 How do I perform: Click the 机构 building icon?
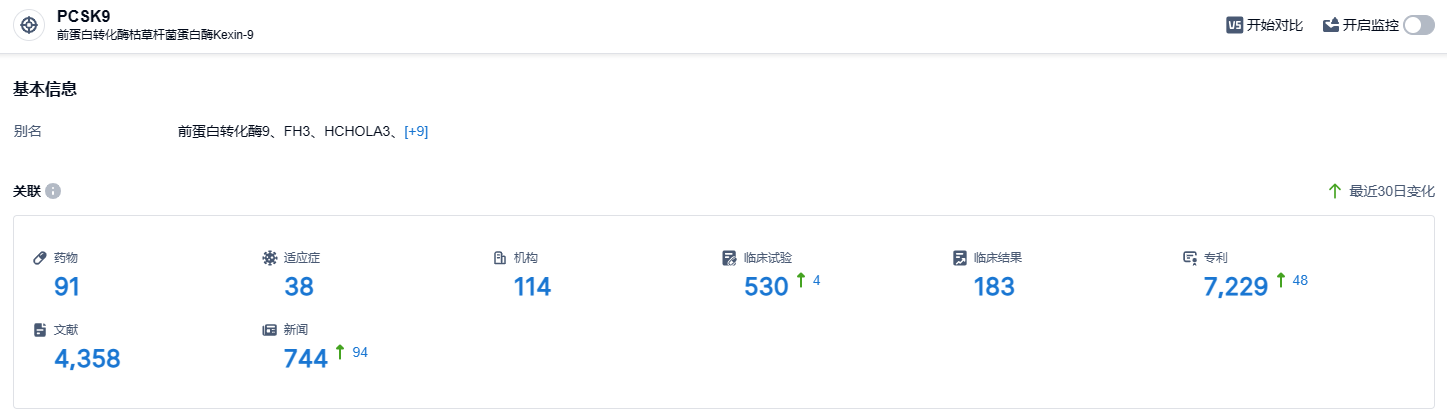coord(499,258)
